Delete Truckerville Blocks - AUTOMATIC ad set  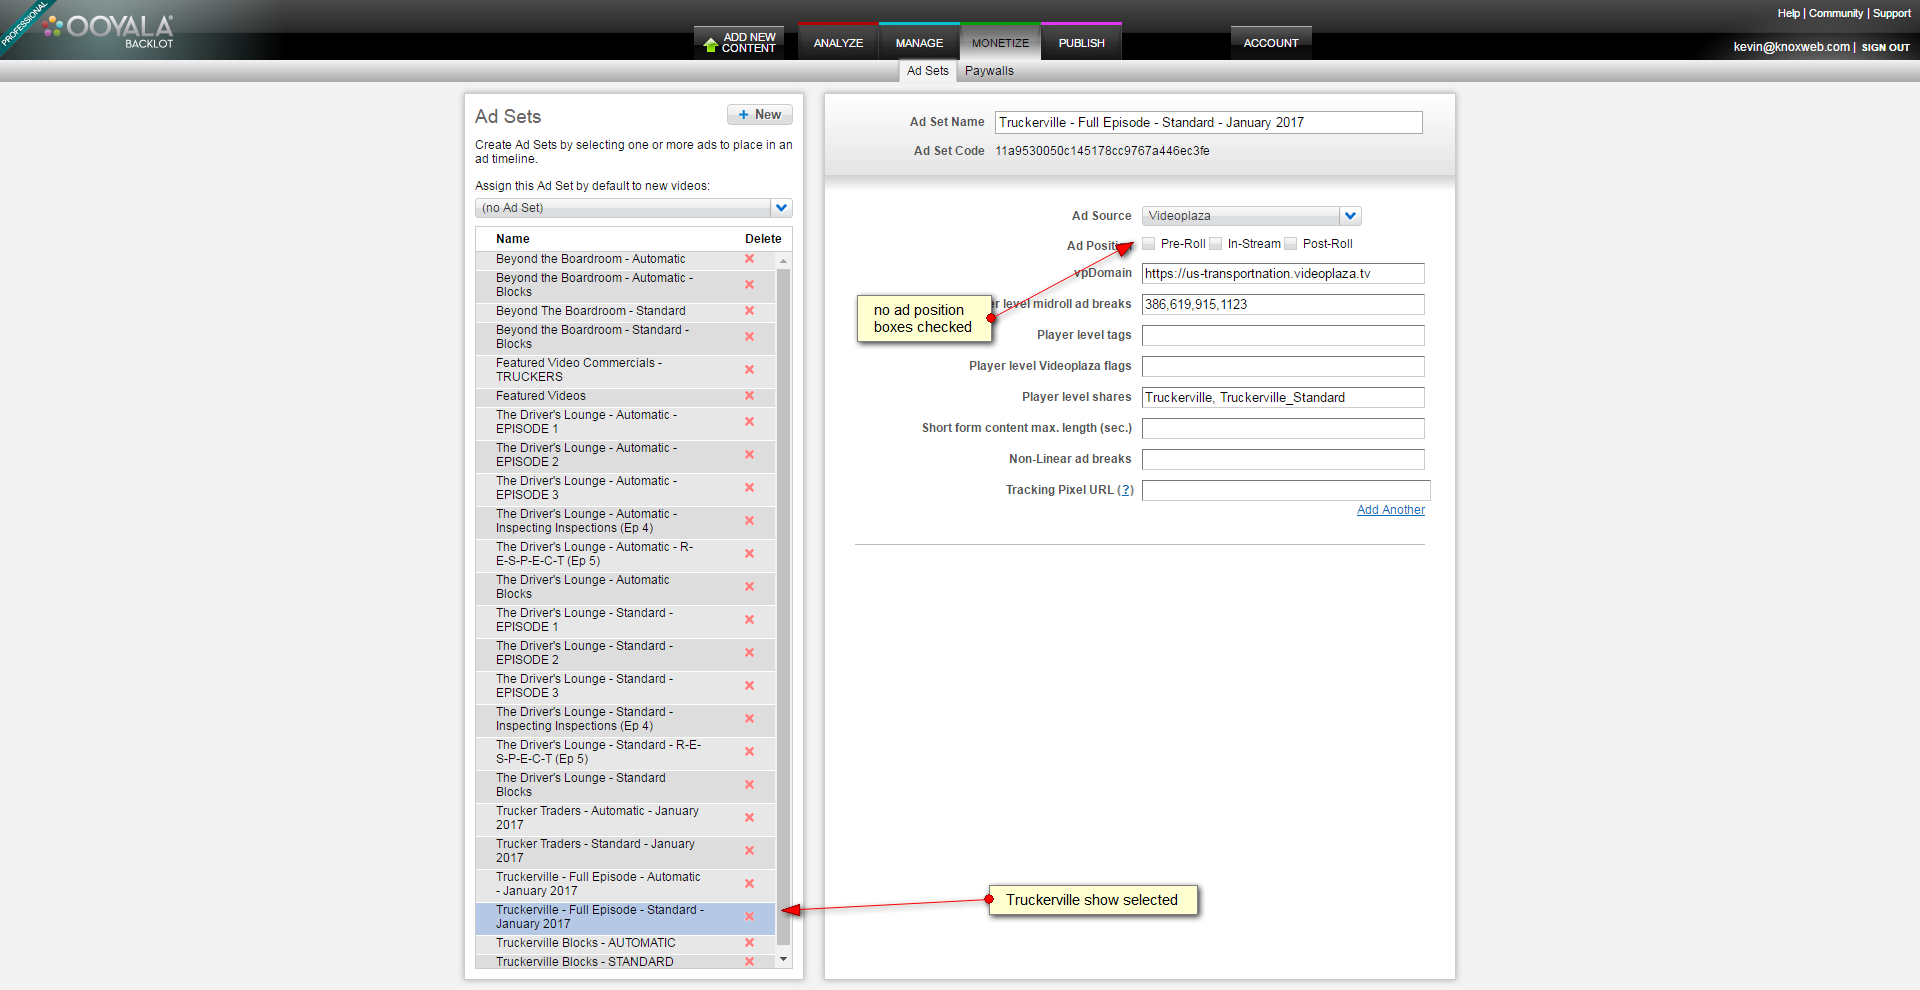click(x=749, y=943)
